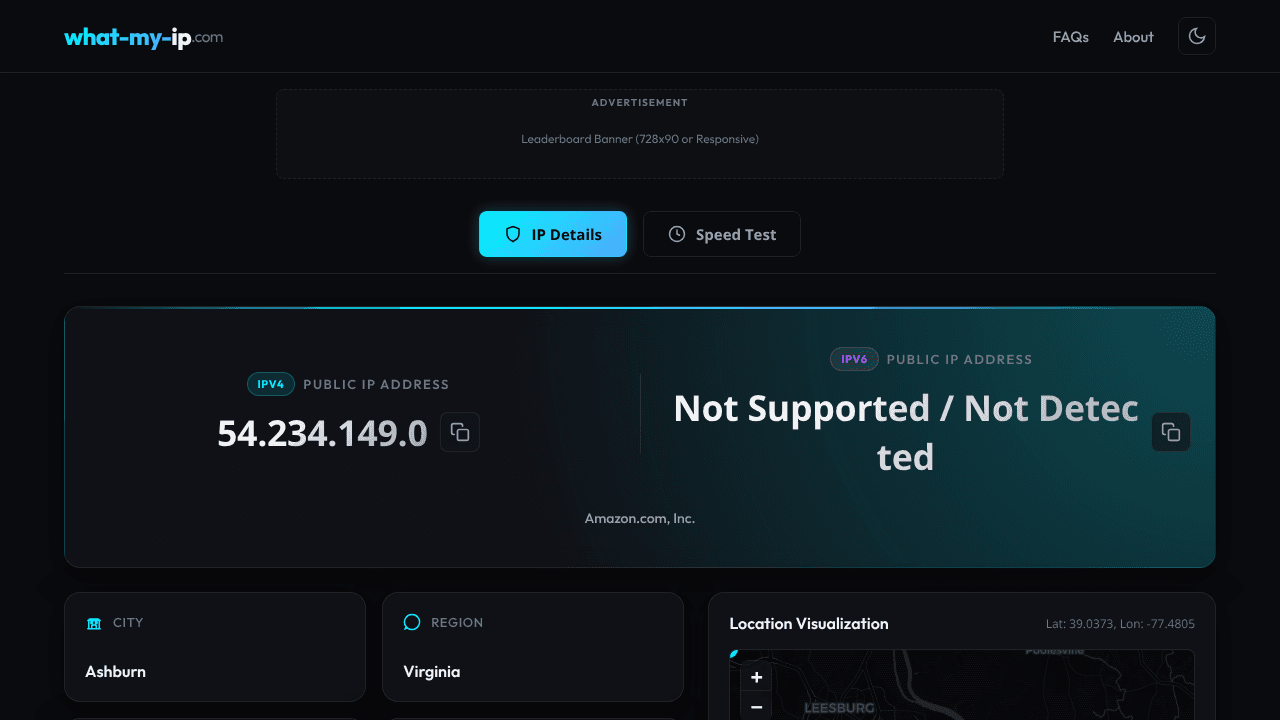
Task: Click the IPV6 badge label
Action: pos(854,359)
